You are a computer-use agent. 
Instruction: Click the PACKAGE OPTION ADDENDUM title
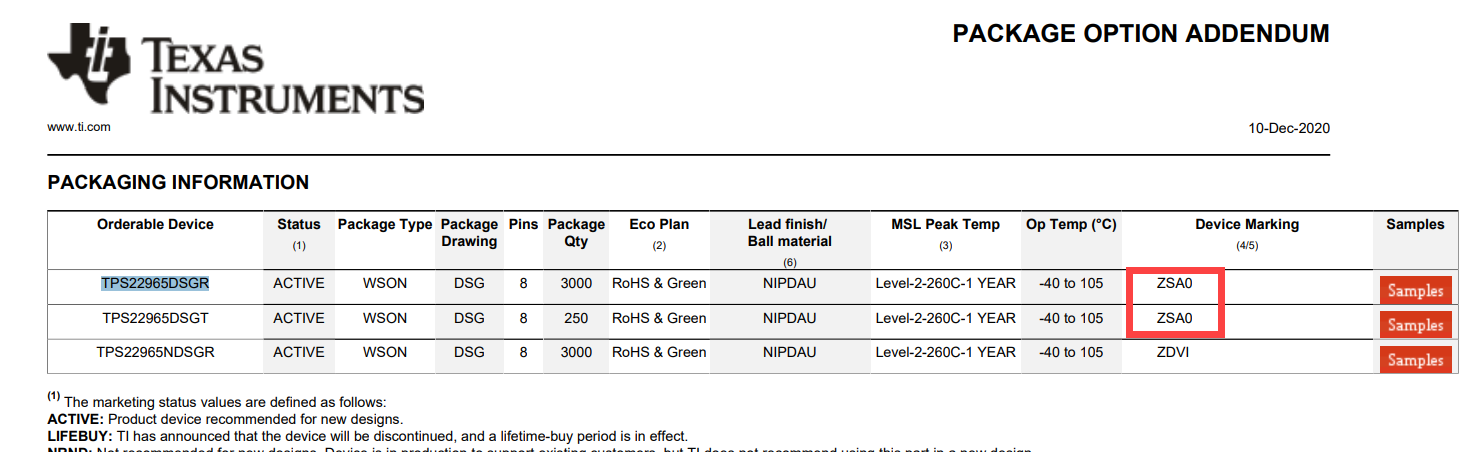(x=1140, y=34)
